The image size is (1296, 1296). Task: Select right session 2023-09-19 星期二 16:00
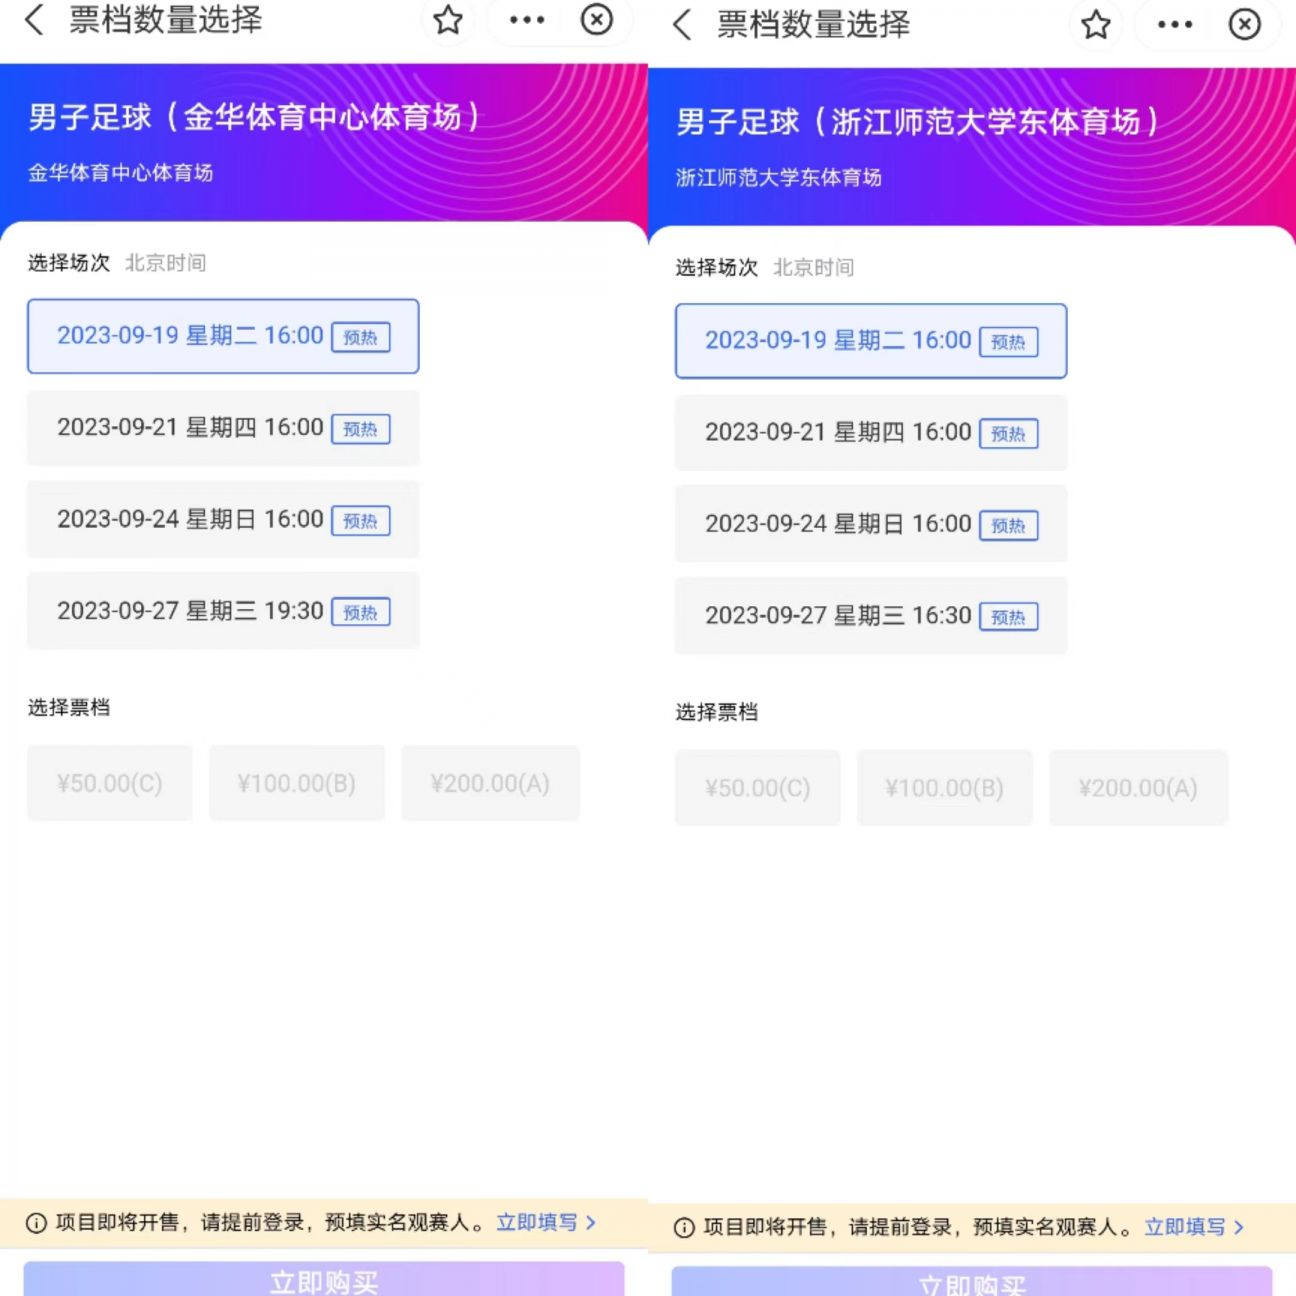[x=871, y=341]
